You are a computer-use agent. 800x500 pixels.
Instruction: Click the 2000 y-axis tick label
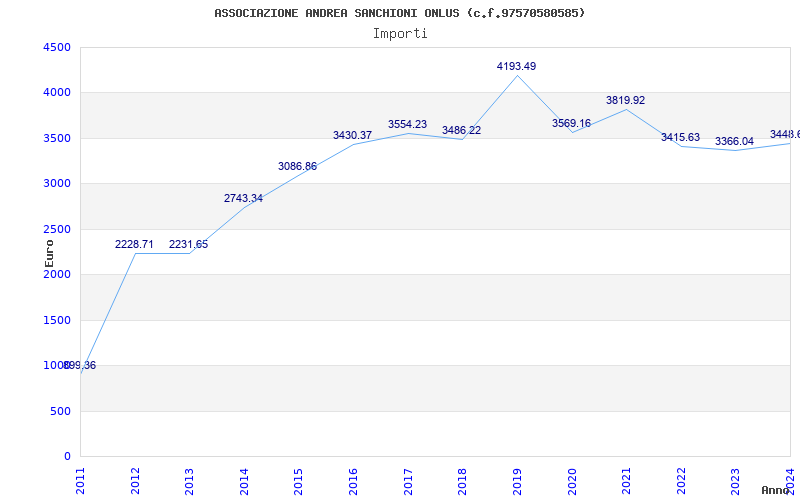tap(57, 274)
